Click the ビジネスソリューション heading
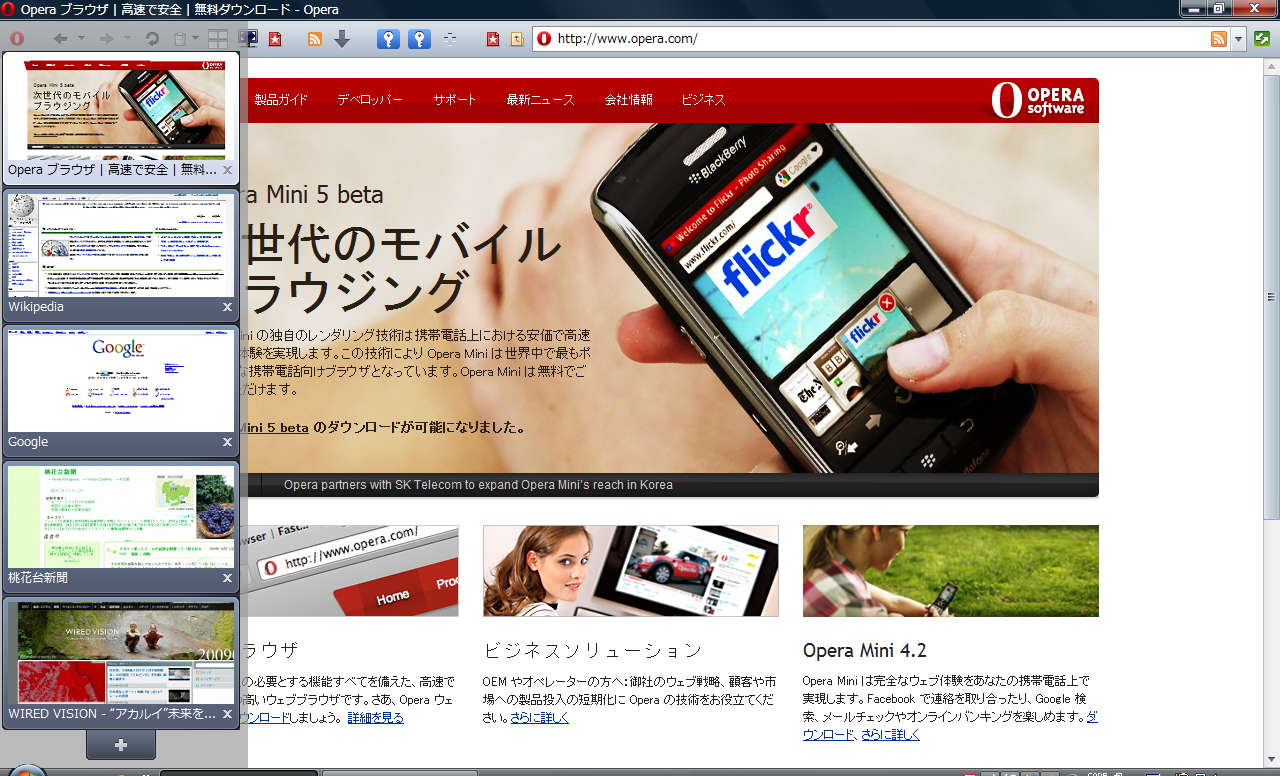The width and height of the screenshot is (1280, 776). (x=593, y=651)
